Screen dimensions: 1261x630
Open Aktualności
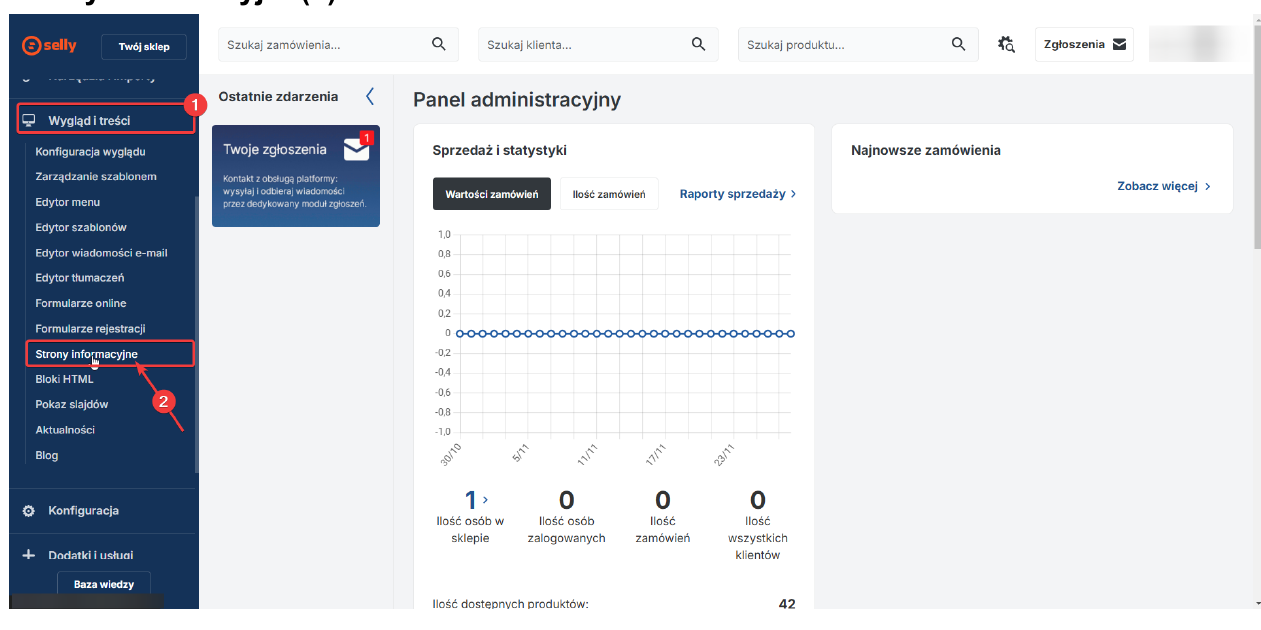[65, 430]
